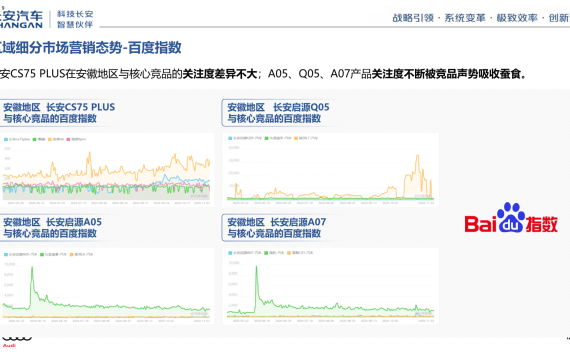Click the green legend square in A05 chart
Viewport: 570px width, 360px height.
coord(42,255)
